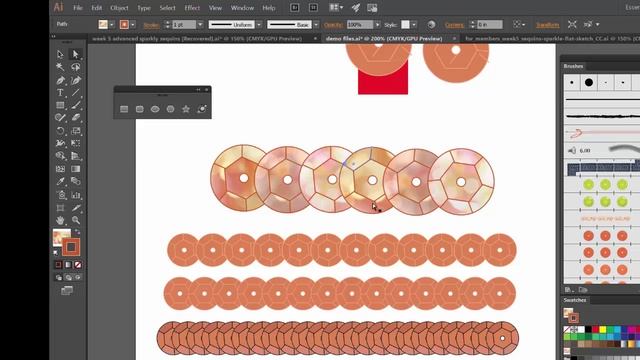Open the Corners options link
The height and width of the screenshot is (360, 640).
tap(454, 25)
